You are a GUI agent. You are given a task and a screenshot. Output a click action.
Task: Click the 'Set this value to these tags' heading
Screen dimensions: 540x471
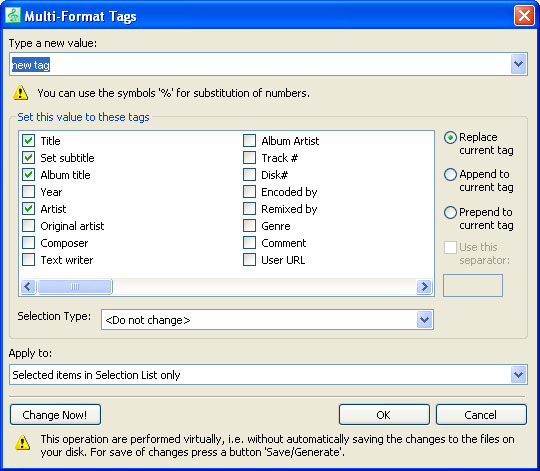point(83,117)
